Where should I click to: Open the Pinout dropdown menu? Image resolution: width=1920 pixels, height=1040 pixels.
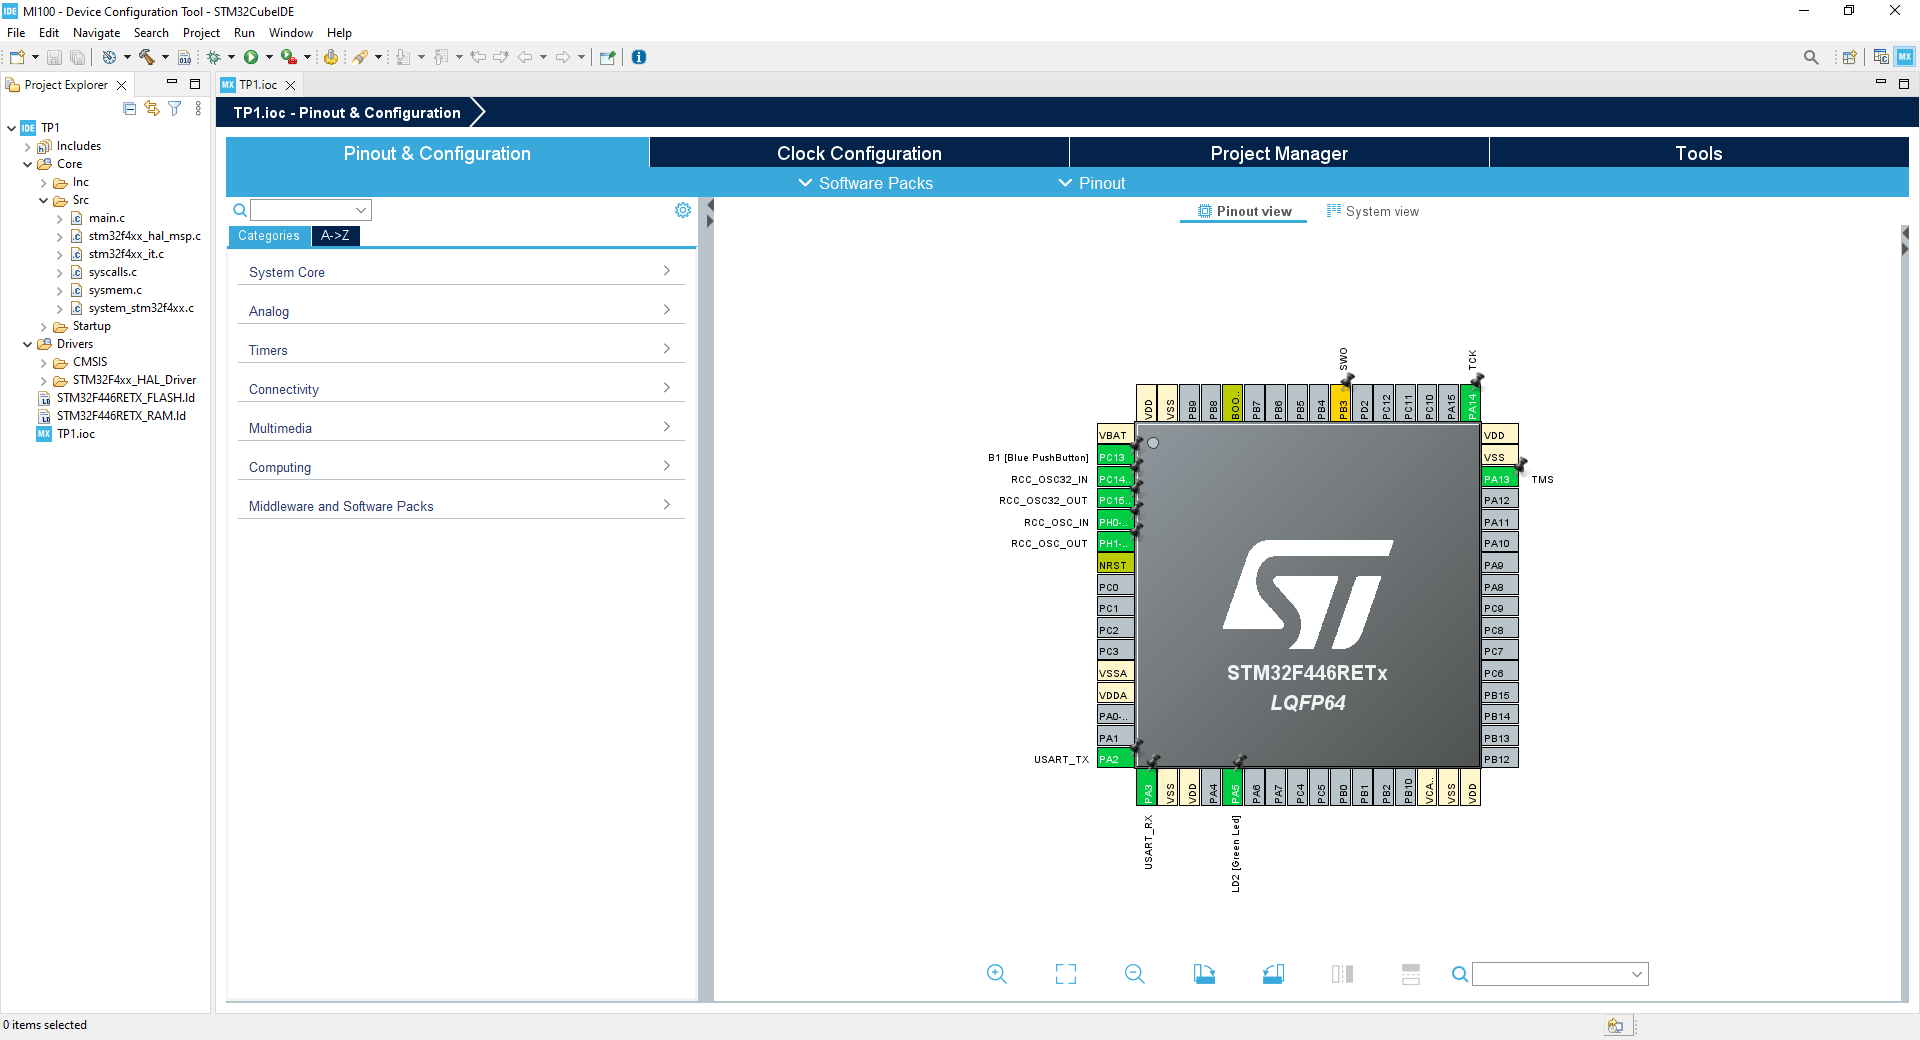tap(1092, 183)
